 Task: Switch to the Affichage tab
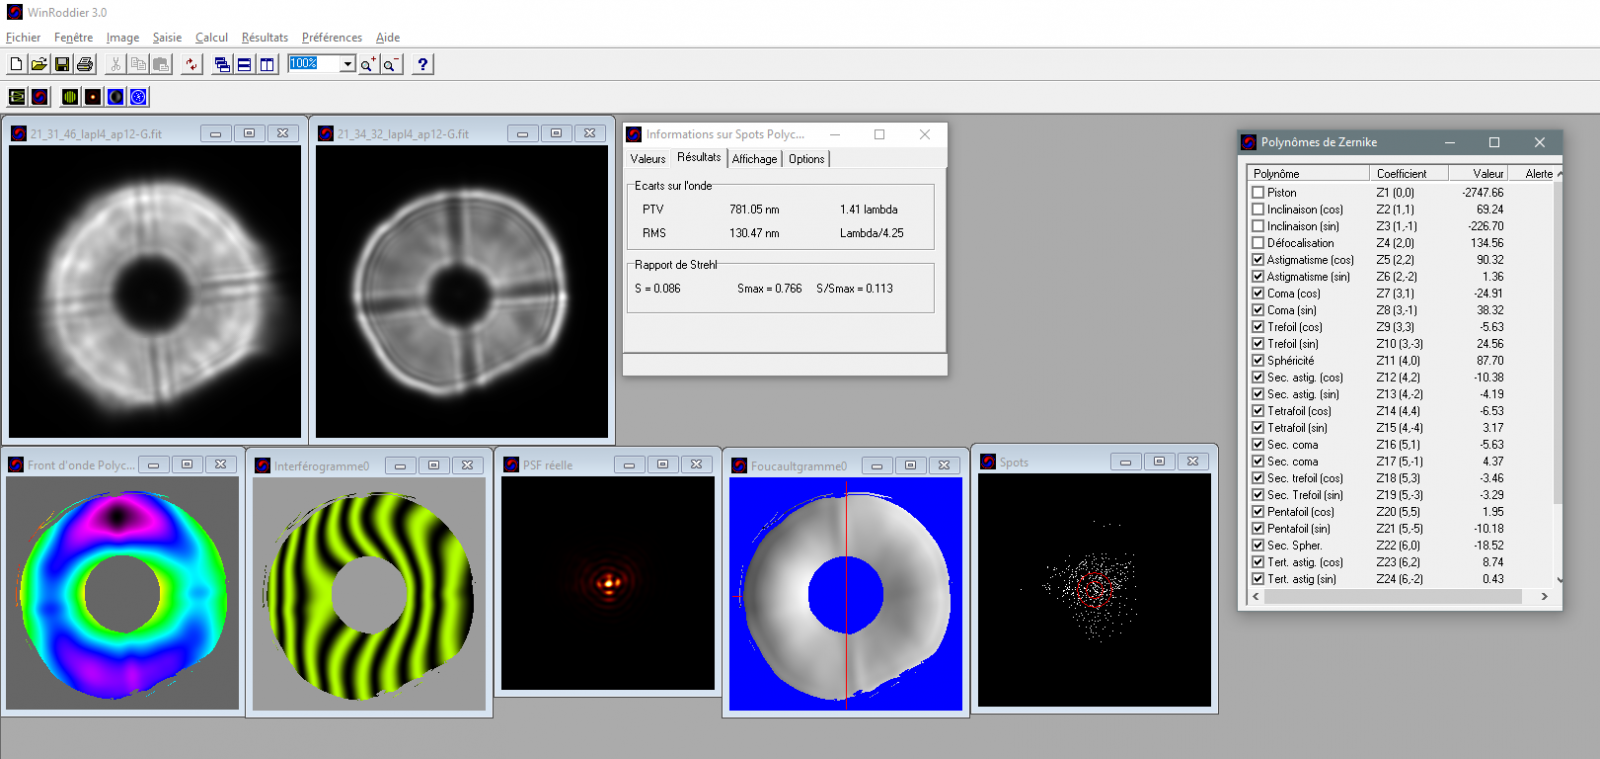(755, 159)
